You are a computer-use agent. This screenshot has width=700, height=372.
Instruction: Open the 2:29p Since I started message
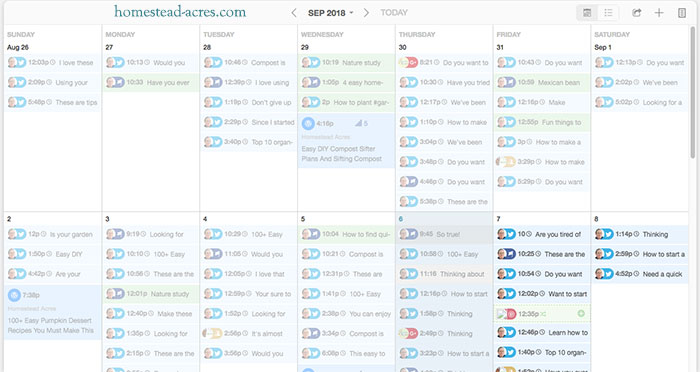[248, 122]
